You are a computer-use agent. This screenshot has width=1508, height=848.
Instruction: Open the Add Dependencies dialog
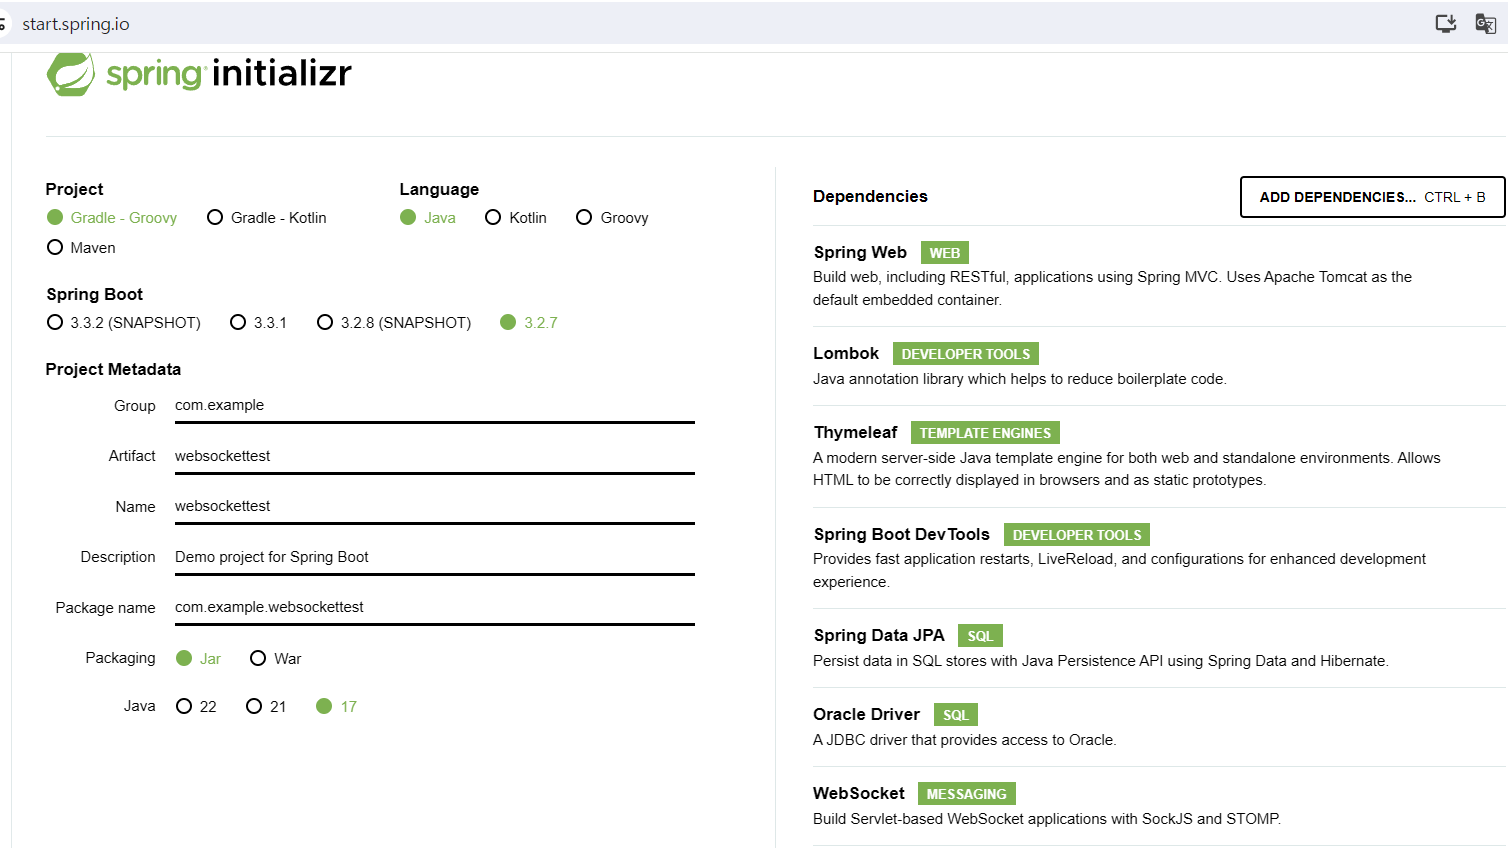(x=1372, y=197)
